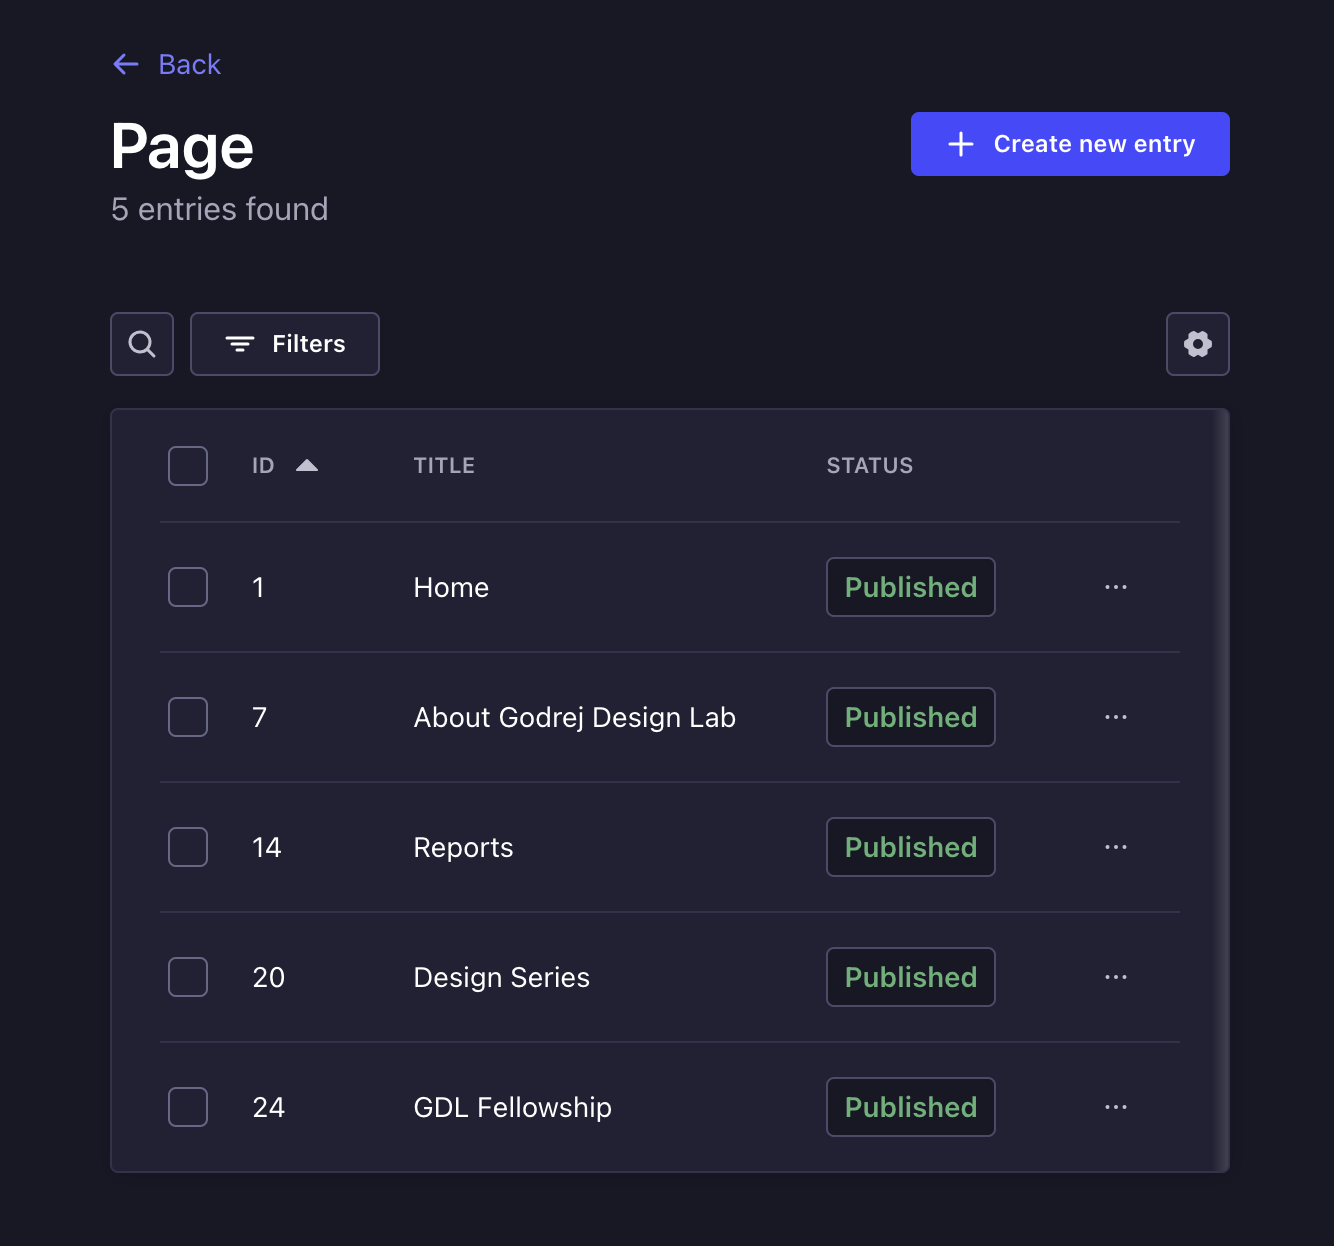This screenshot has height=1246, width=1334.
Task: Check the checkbox for Design Series
Action: pyautogui.click(x=187, y=977)
